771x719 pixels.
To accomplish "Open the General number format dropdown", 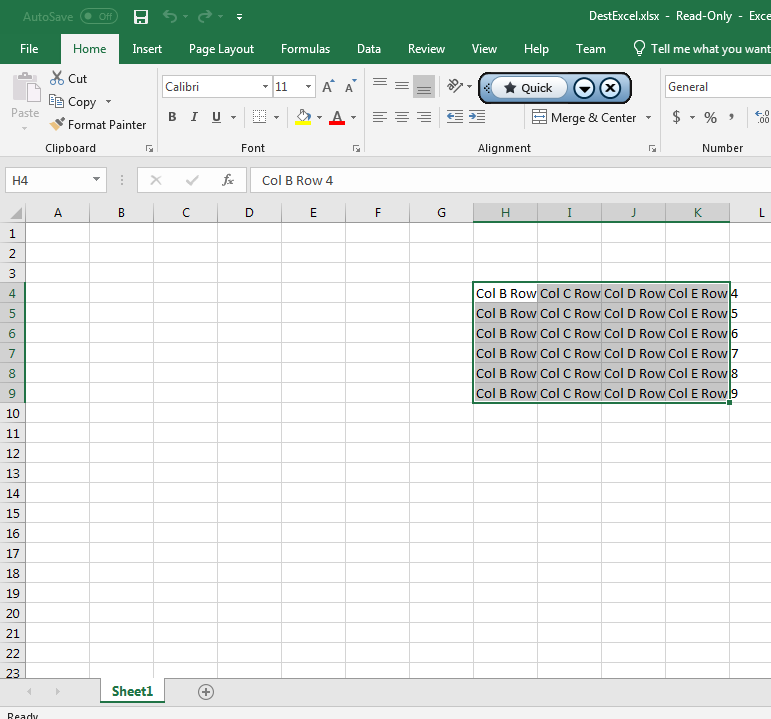I will 716,87.
